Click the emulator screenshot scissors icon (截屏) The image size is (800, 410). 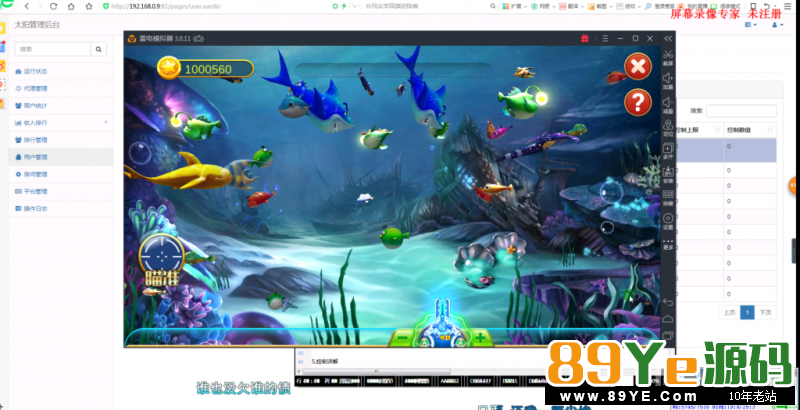(x=668, y=57)
